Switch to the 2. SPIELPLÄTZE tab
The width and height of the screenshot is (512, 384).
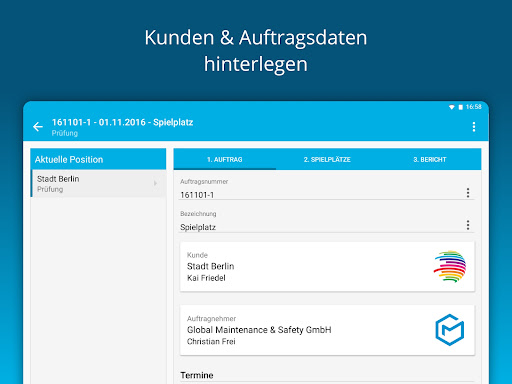pos(327,159)
